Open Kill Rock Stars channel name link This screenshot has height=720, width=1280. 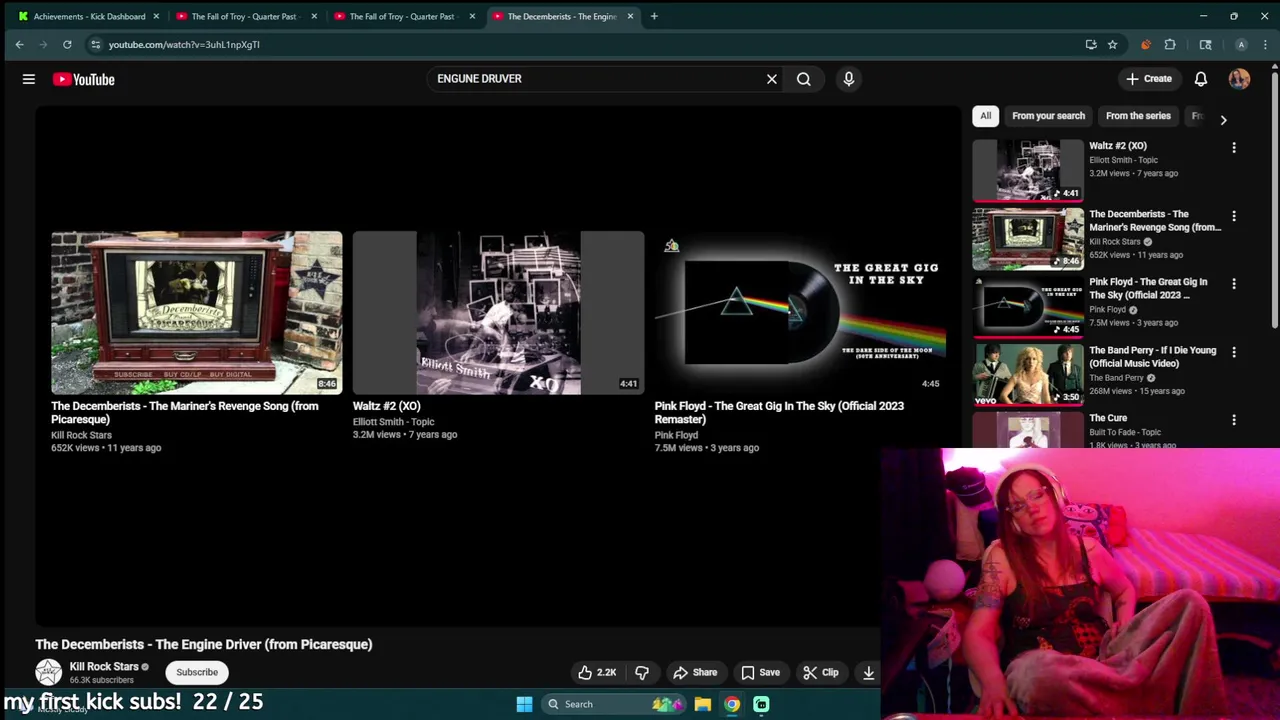click(104, 667)
